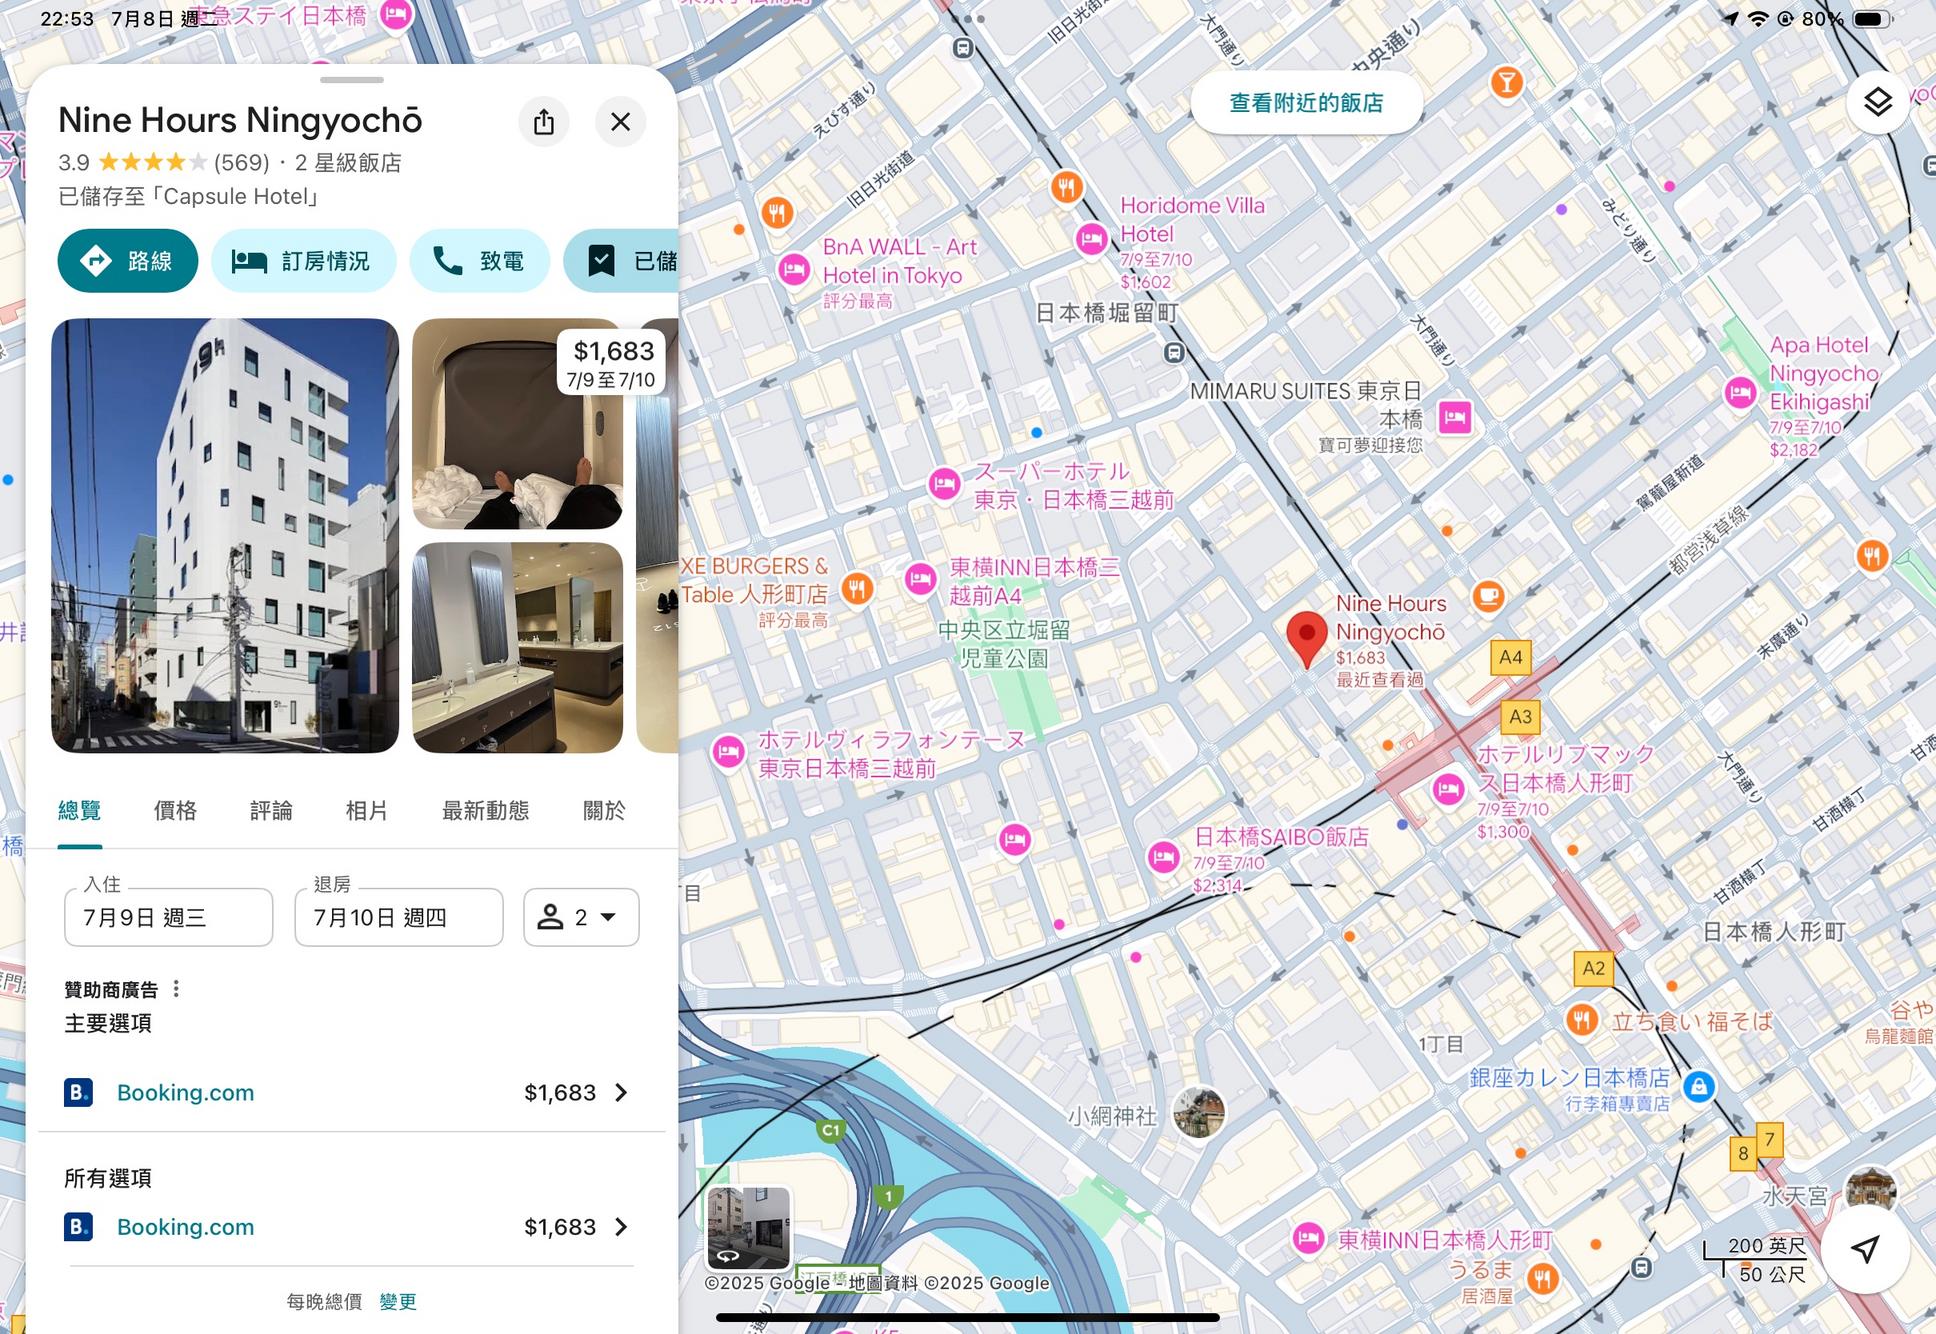The height and width of the screenshot is (1334, 1936).
Task: Select the 總覽 overview tab
Action: point(79,810)
